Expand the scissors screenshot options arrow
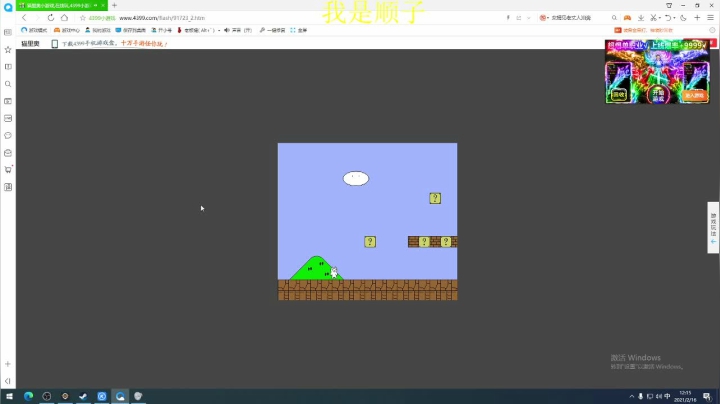Image resolution: width=720 pixels, height=404 pixels. point(660,18)
